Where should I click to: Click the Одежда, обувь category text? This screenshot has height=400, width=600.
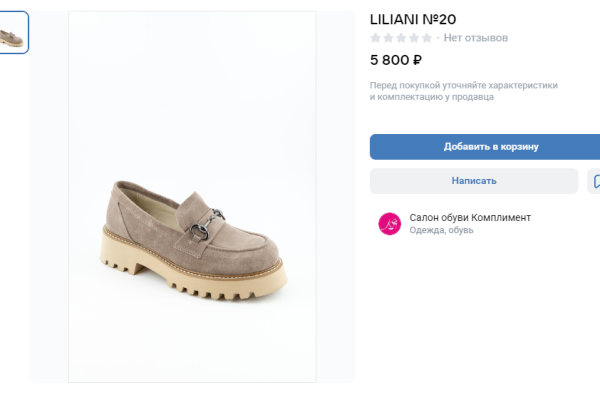pos(441,231)
